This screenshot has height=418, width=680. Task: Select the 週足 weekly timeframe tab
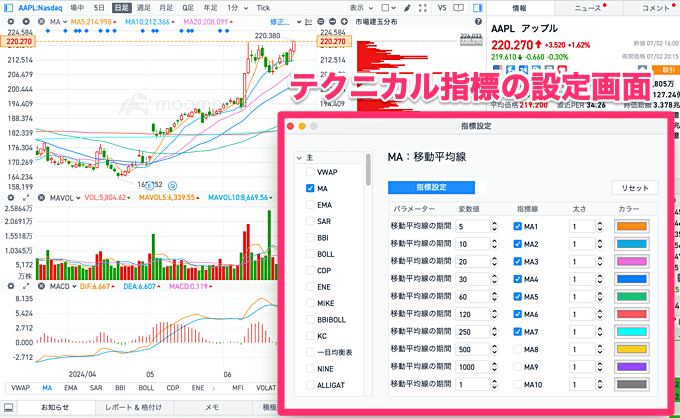pos(144,8)
